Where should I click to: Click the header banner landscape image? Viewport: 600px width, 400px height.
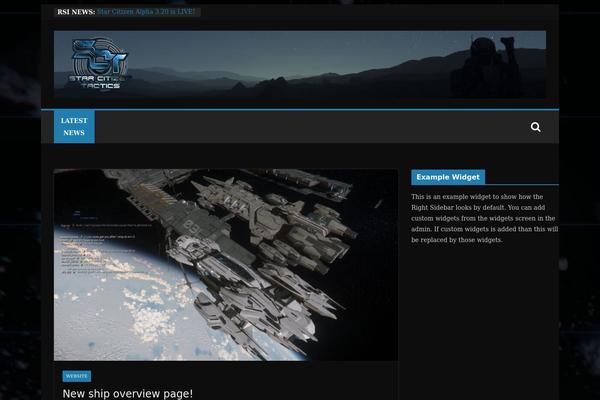(300, 65)
